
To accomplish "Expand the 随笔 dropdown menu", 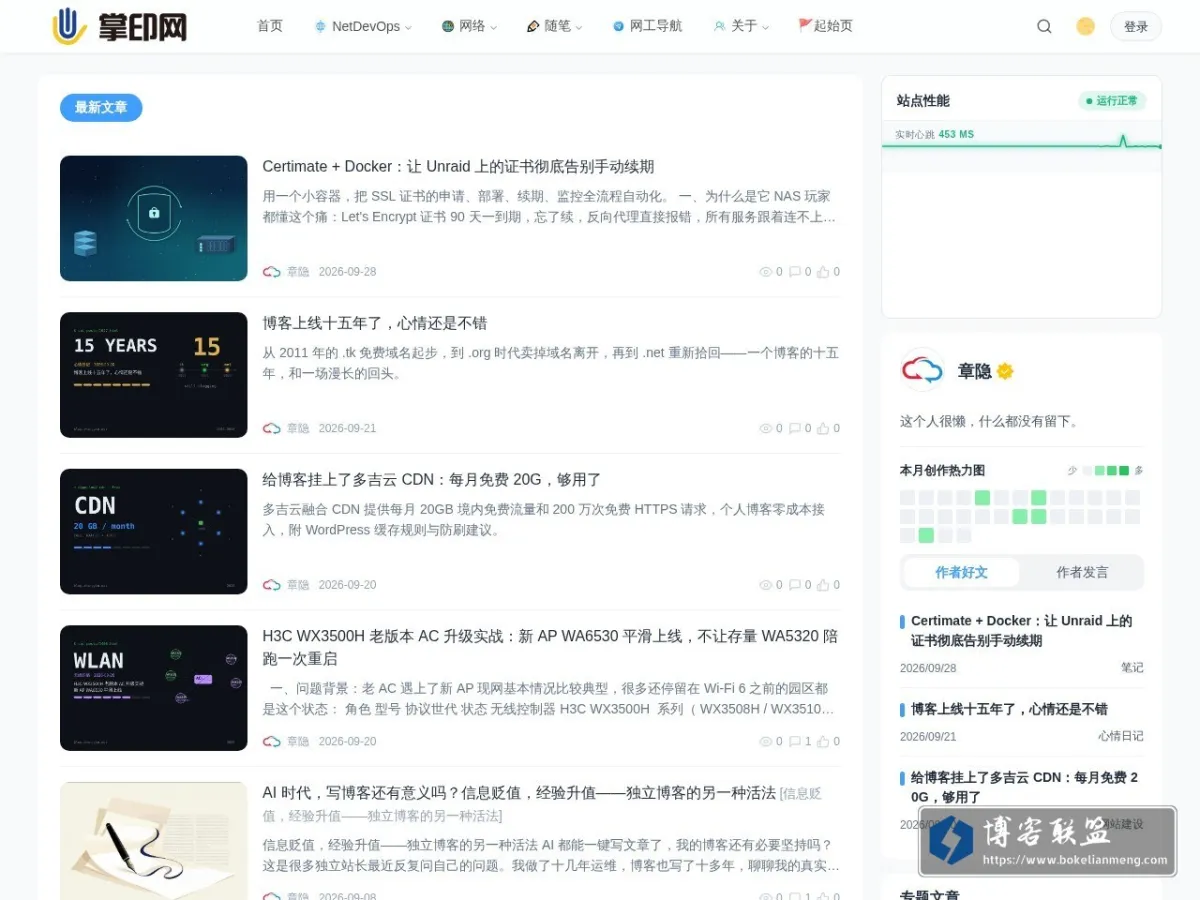I will [554, 27].
